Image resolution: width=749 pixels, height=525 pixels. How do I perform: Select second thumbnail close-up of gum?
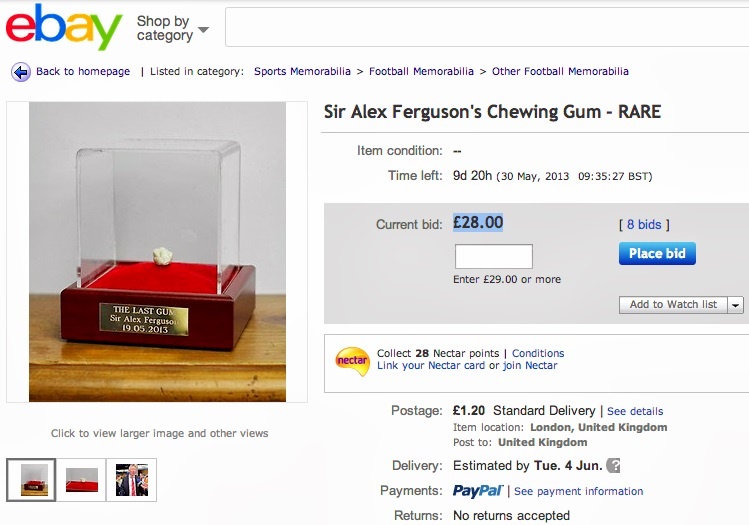[82, 480]
